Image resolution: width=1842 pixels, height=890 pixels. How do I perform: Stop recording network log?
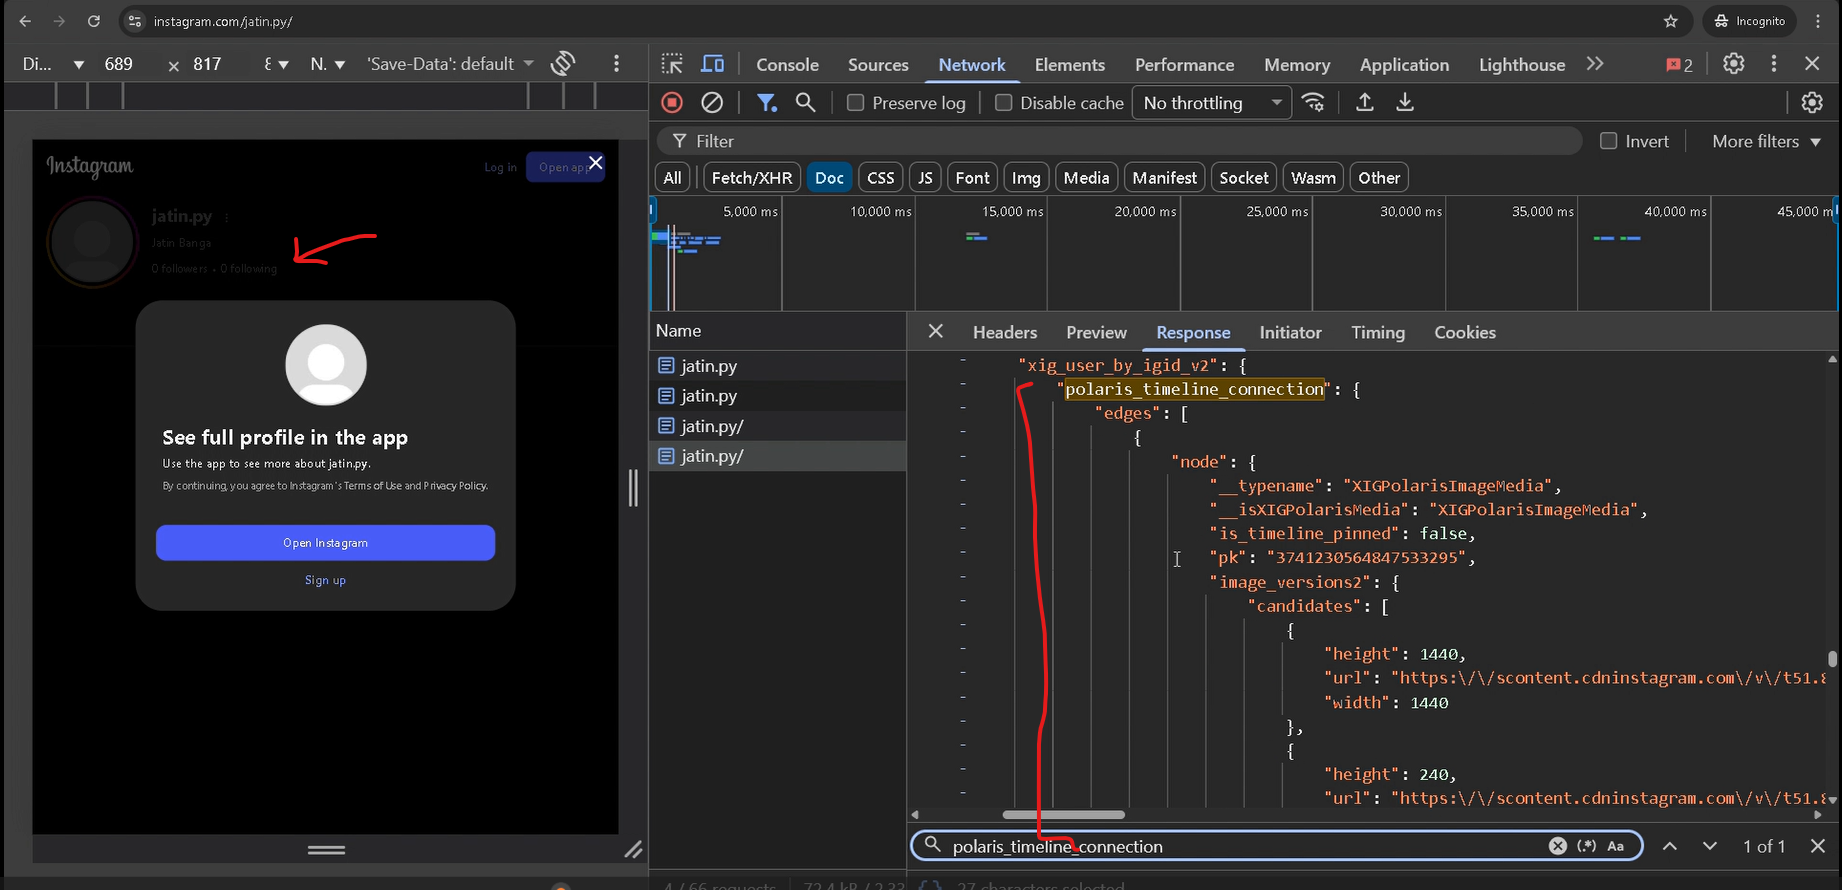(x=672, y=103)
